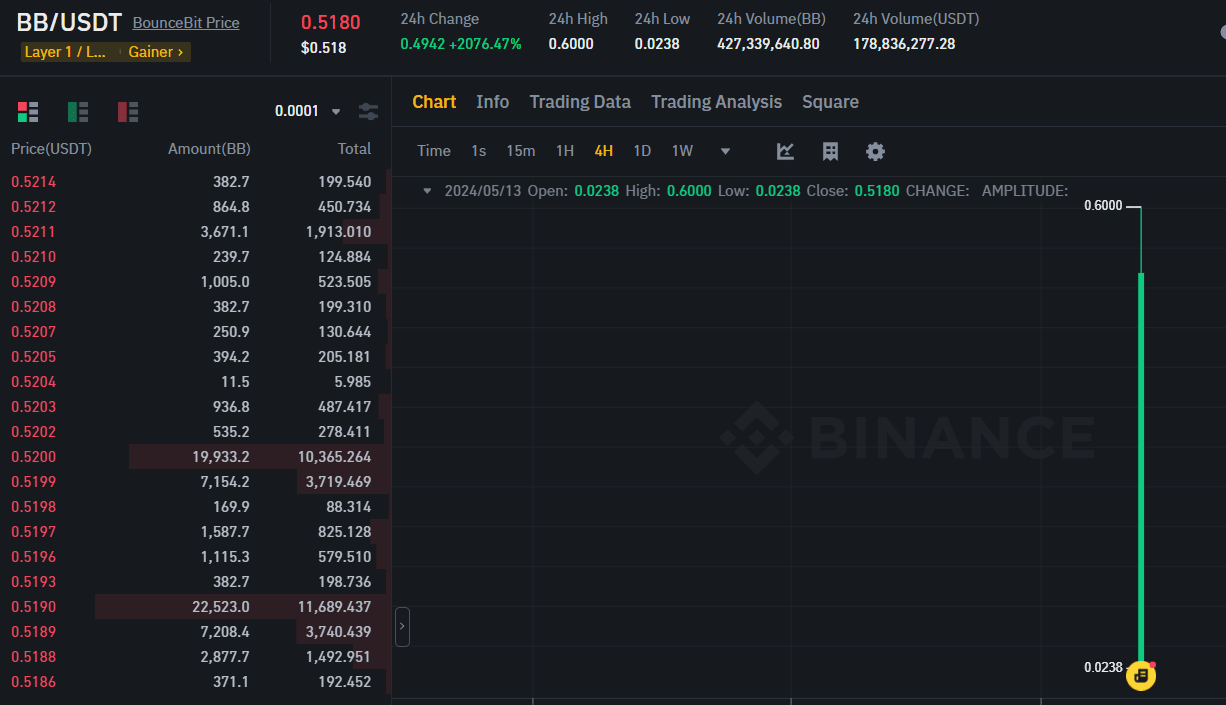The image size is (1226, 705).
Task: Switch order book to combined buy/sell view
Action: pos(28,112)
